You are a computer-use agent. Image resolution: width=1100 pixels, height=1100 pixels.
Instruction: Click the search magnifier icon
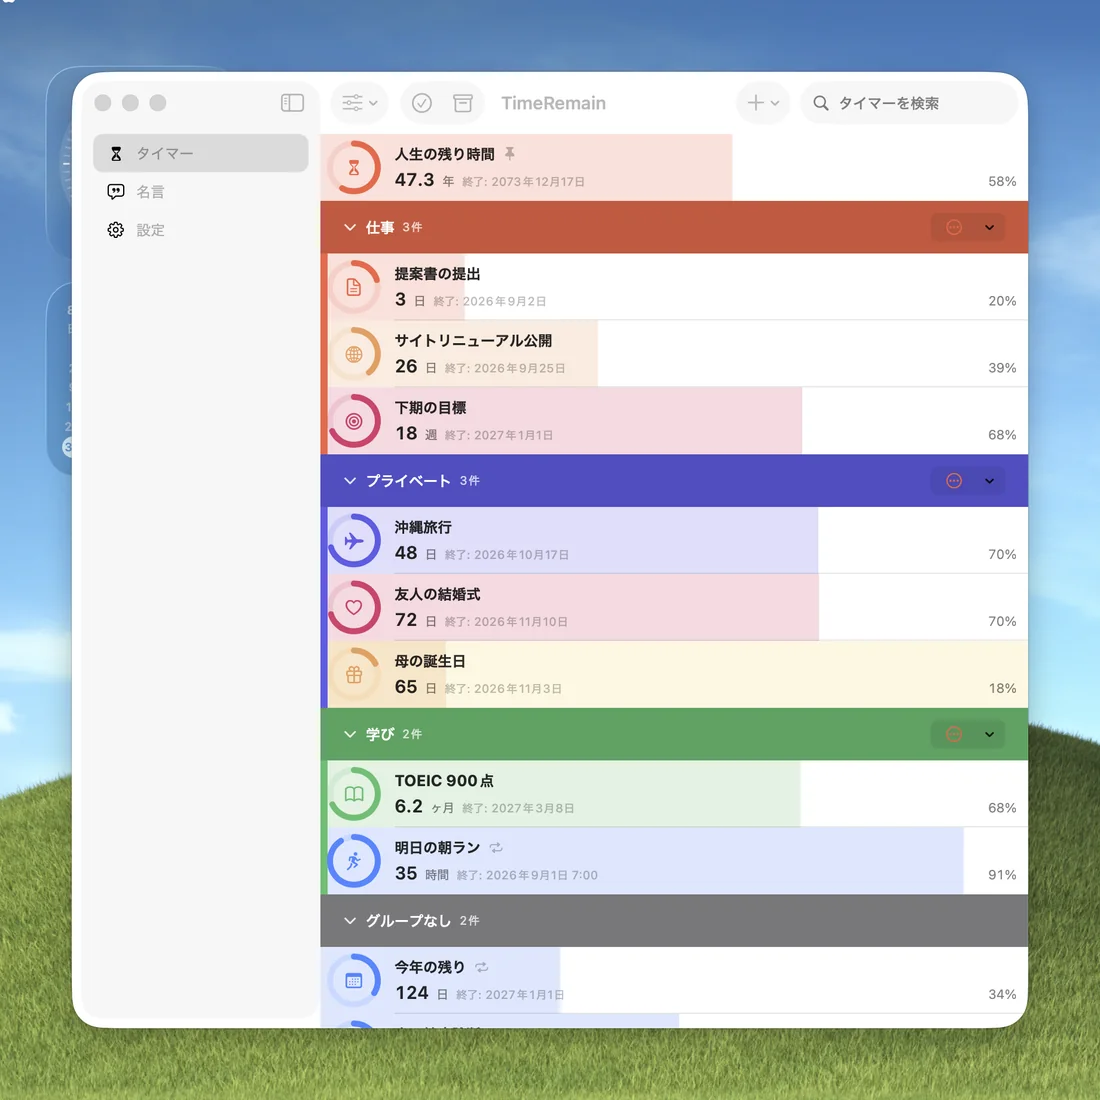tap(820, 103)
